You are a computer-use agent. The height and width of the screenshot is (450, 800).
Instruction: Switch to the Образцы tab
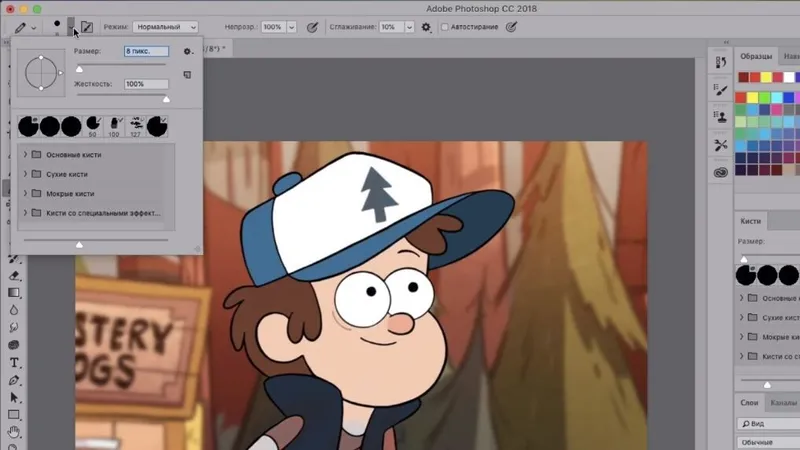pos(756,57)
